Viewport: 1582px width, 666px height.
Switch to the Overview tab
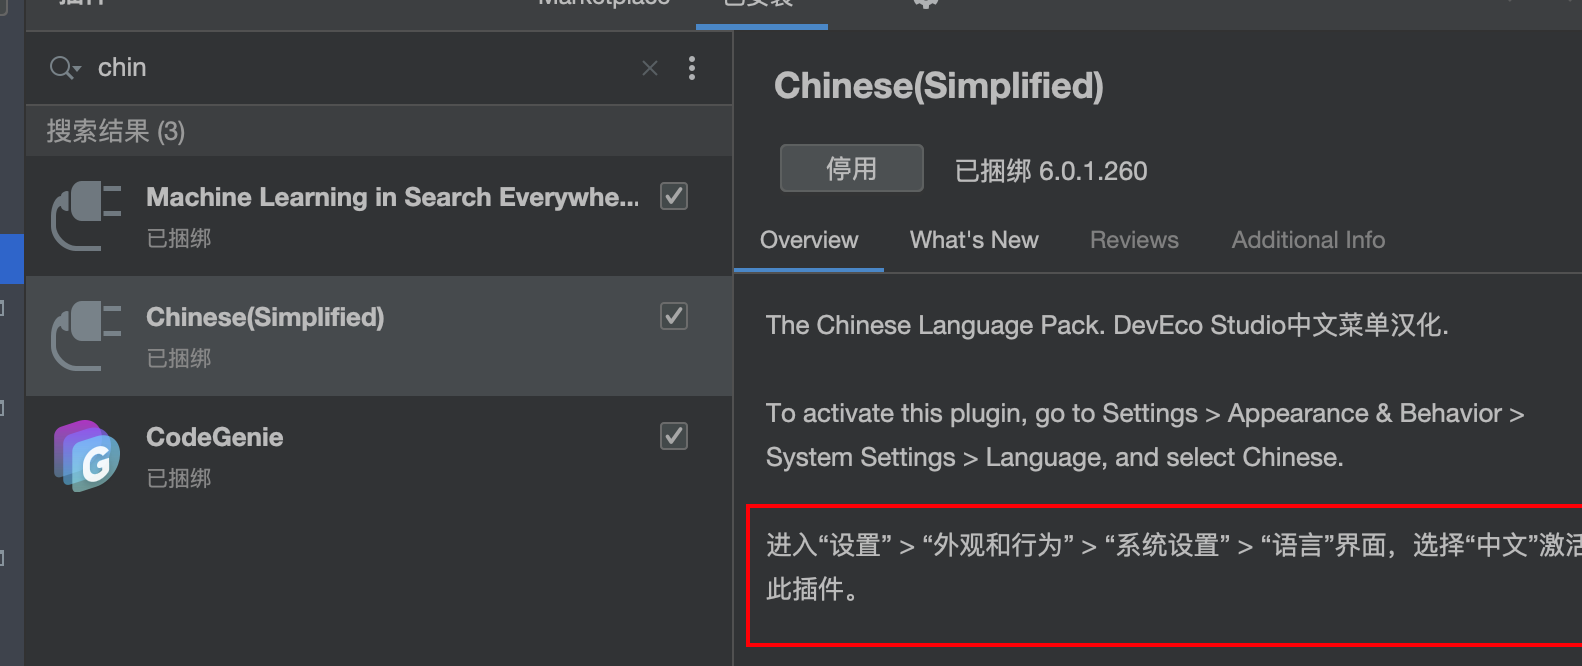[809, 240]
